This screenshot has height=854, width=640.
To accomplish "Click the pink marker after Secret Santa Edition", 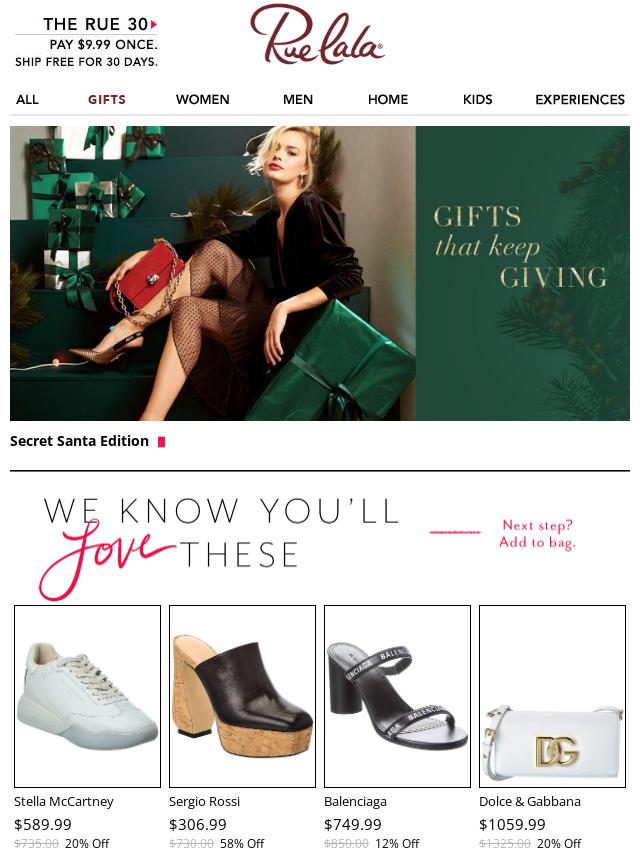I will pyautogui.click(x=161, y=442).
